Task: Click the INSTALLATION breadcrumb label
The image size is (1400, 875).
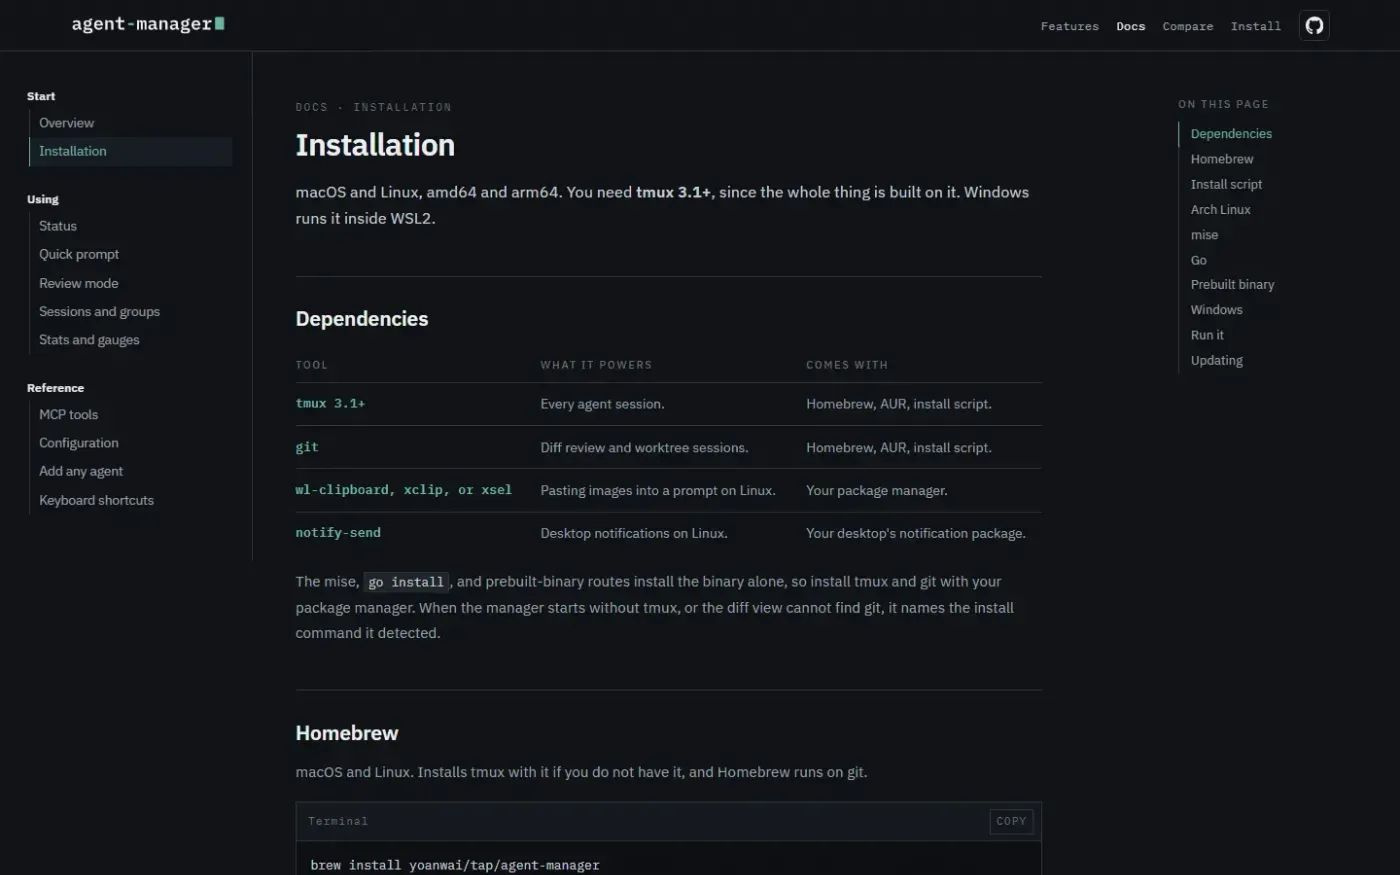Action: click(402, 107)
